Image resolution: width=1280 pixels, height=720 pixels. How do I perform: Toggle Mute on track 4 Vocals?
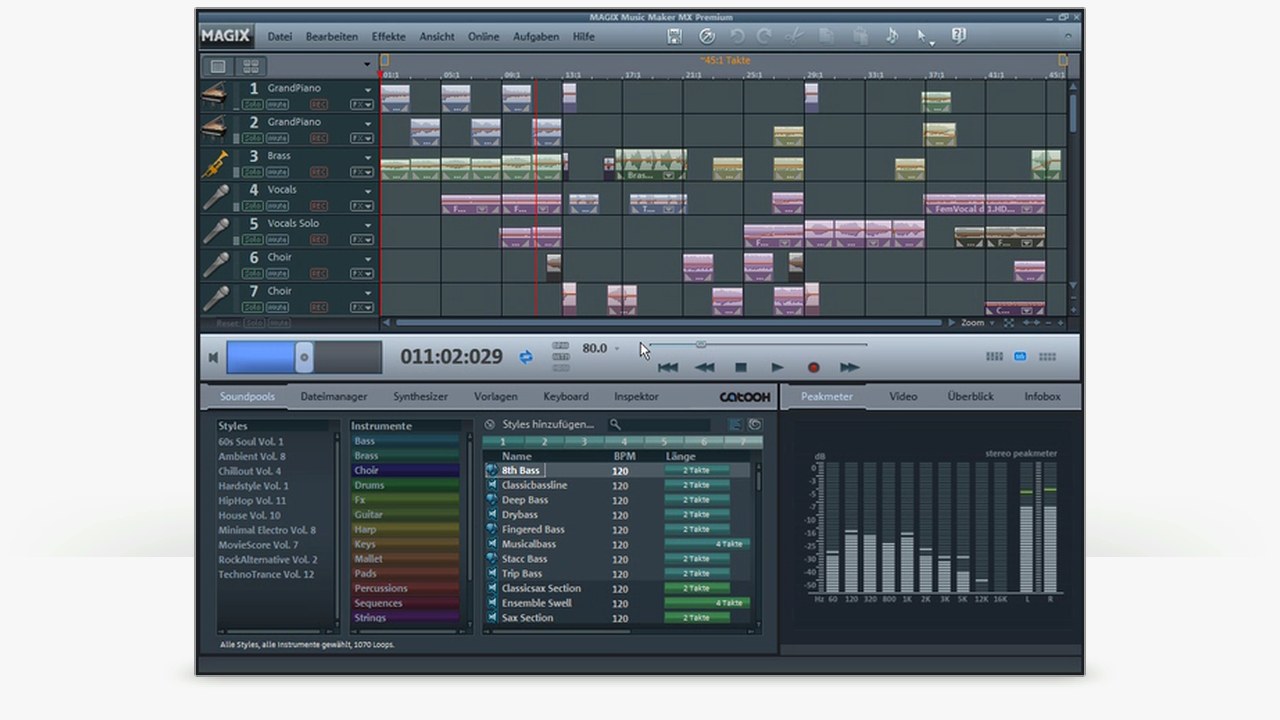point(277,206)
